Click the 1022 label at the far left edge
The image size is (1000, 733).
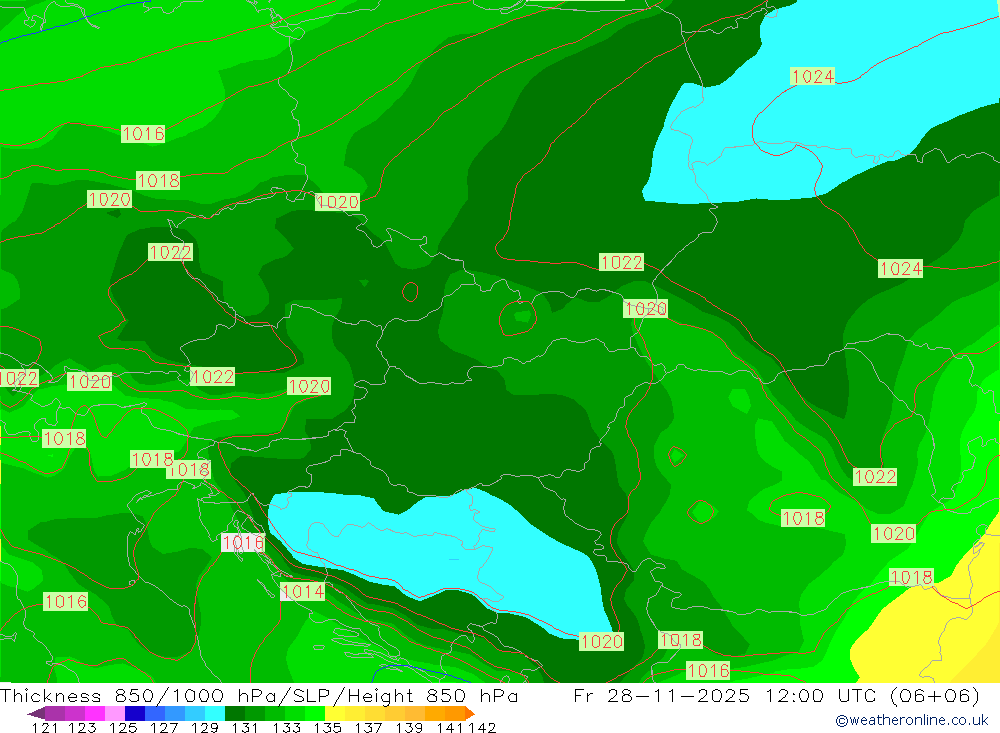point(19,378)
